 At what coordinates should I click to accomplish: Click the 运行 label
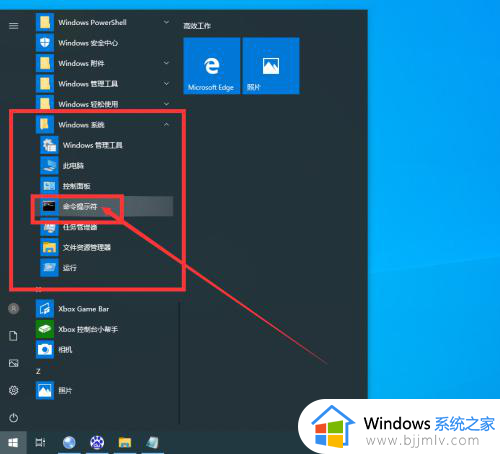[70, 268]
